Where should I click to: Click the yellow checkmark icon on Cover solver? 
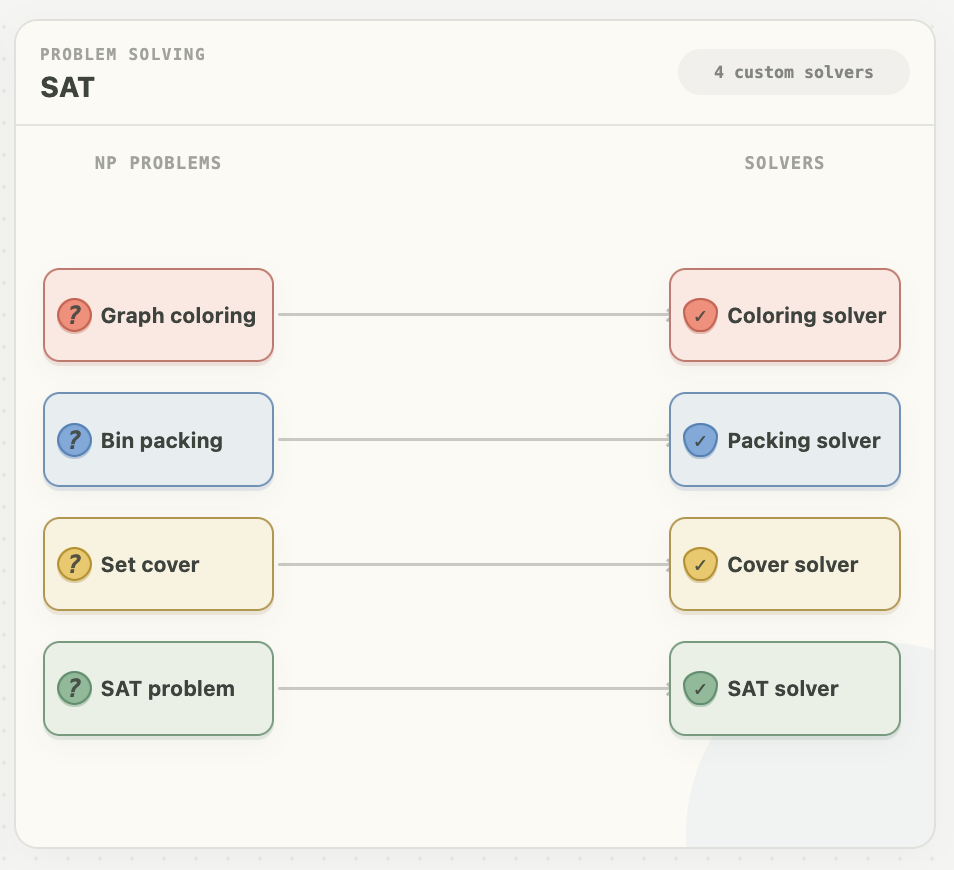(700, 564)
